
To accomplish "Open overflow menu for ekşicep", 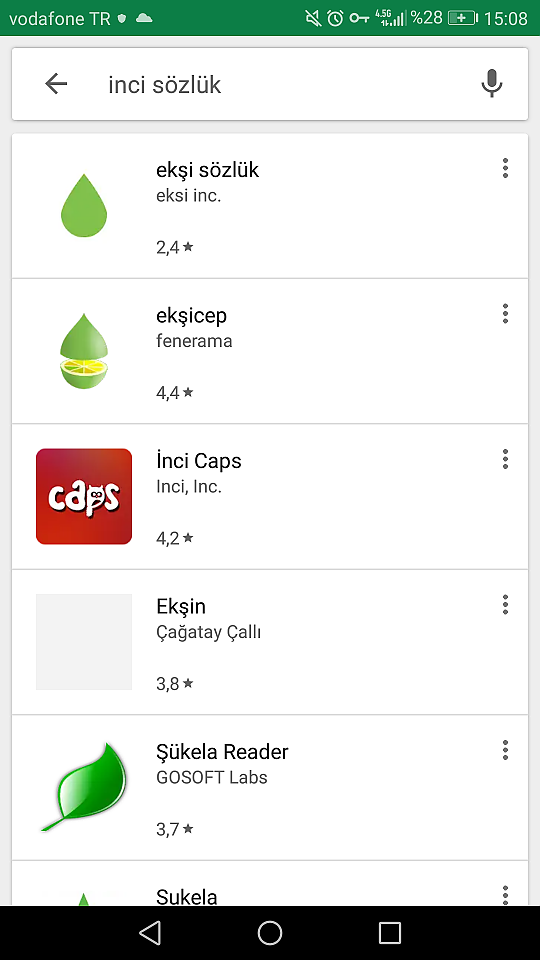I will pos(505,313).
